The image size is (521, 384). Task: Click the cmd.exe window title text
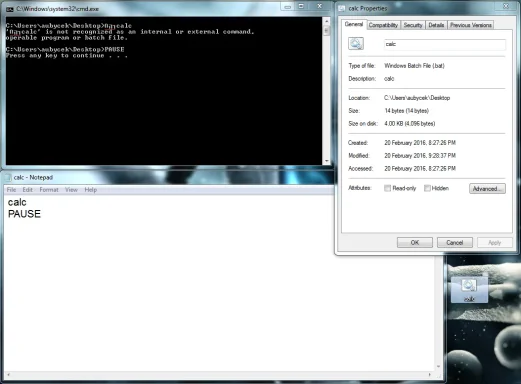pos(58,9)
